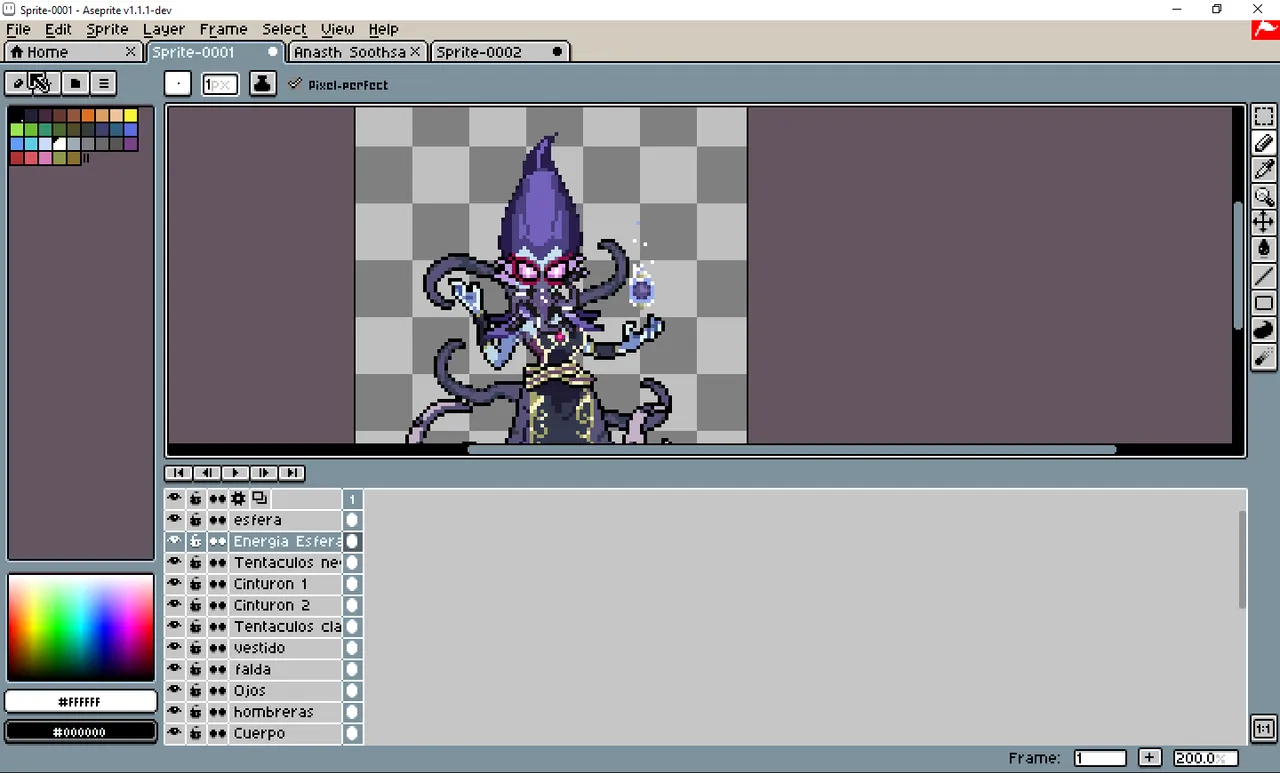The width and height of the screenshot is (1280, 773).
Task: Open palette presets folder button
Action: pyautogui.click(x=75, y=83)
